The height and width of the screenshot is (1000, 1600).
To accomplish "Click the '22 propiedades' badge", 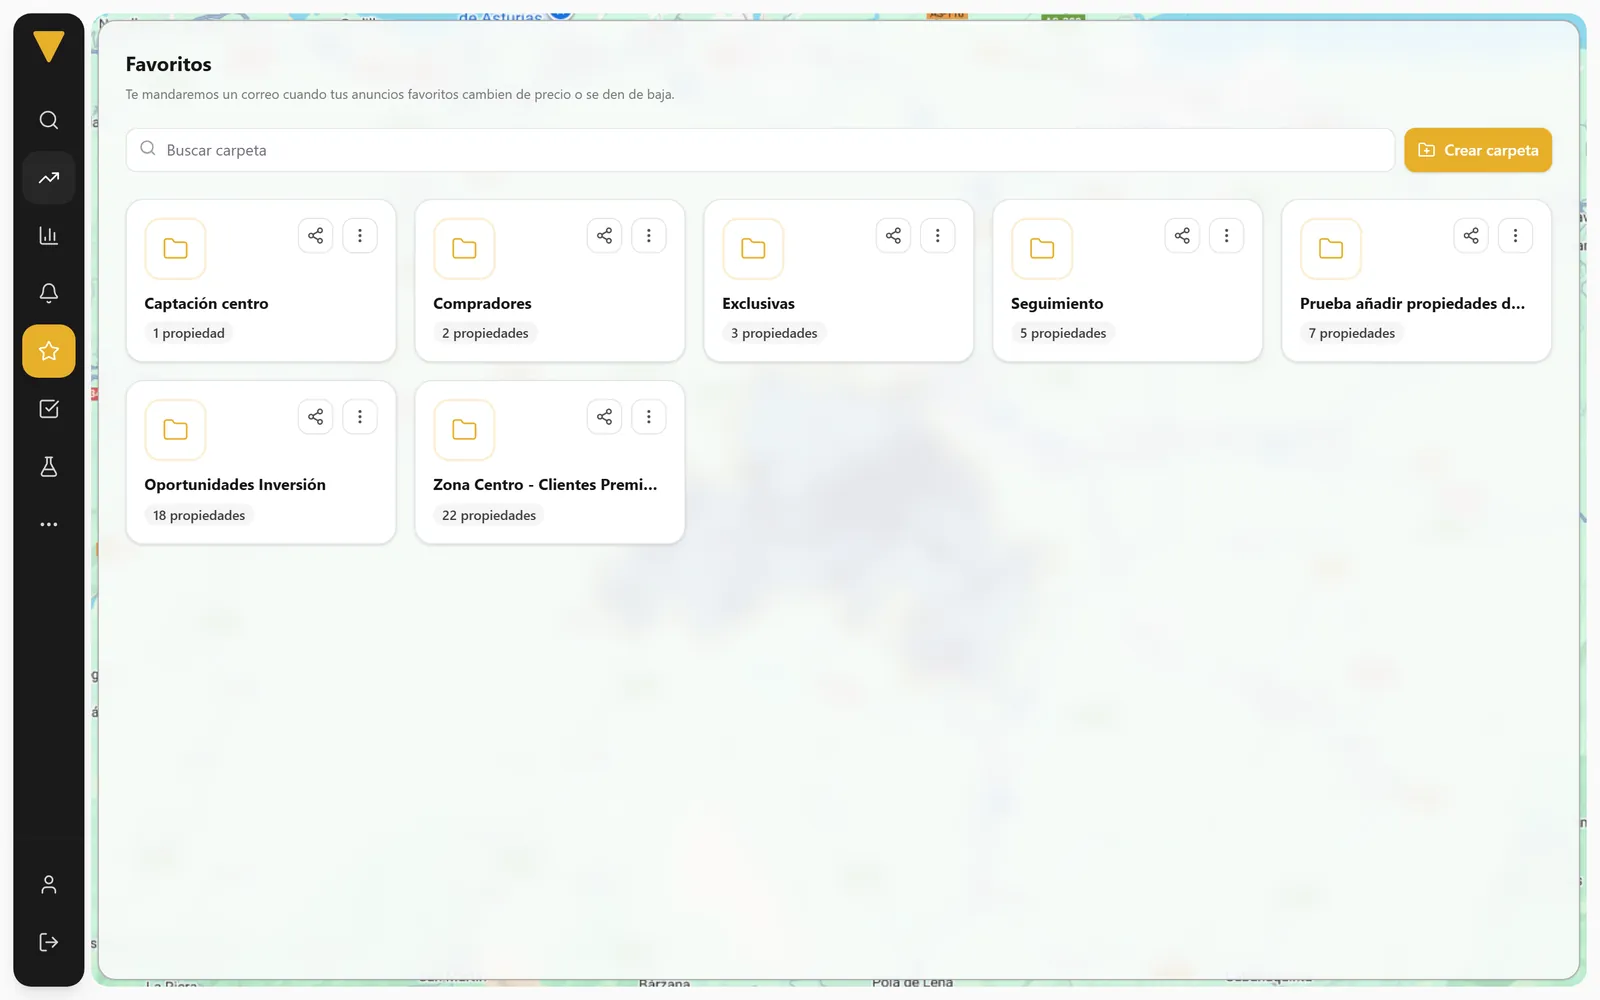I will [x=489, y=515].
